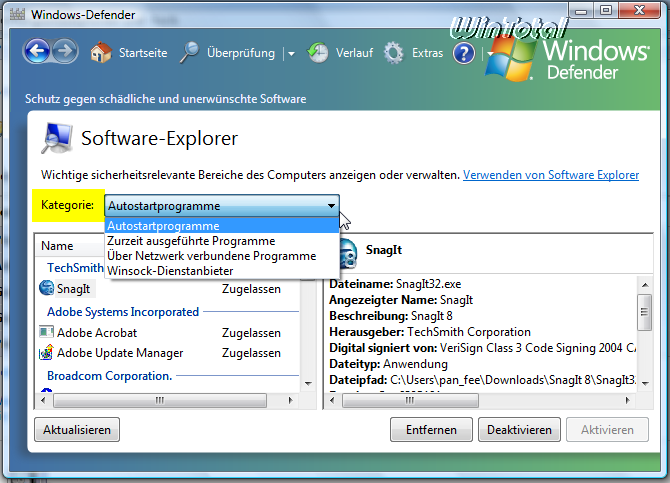Viewport: 670px width, 483px height.
Task: Click the Digital signiert von line
Action: [x=482, y=348]
